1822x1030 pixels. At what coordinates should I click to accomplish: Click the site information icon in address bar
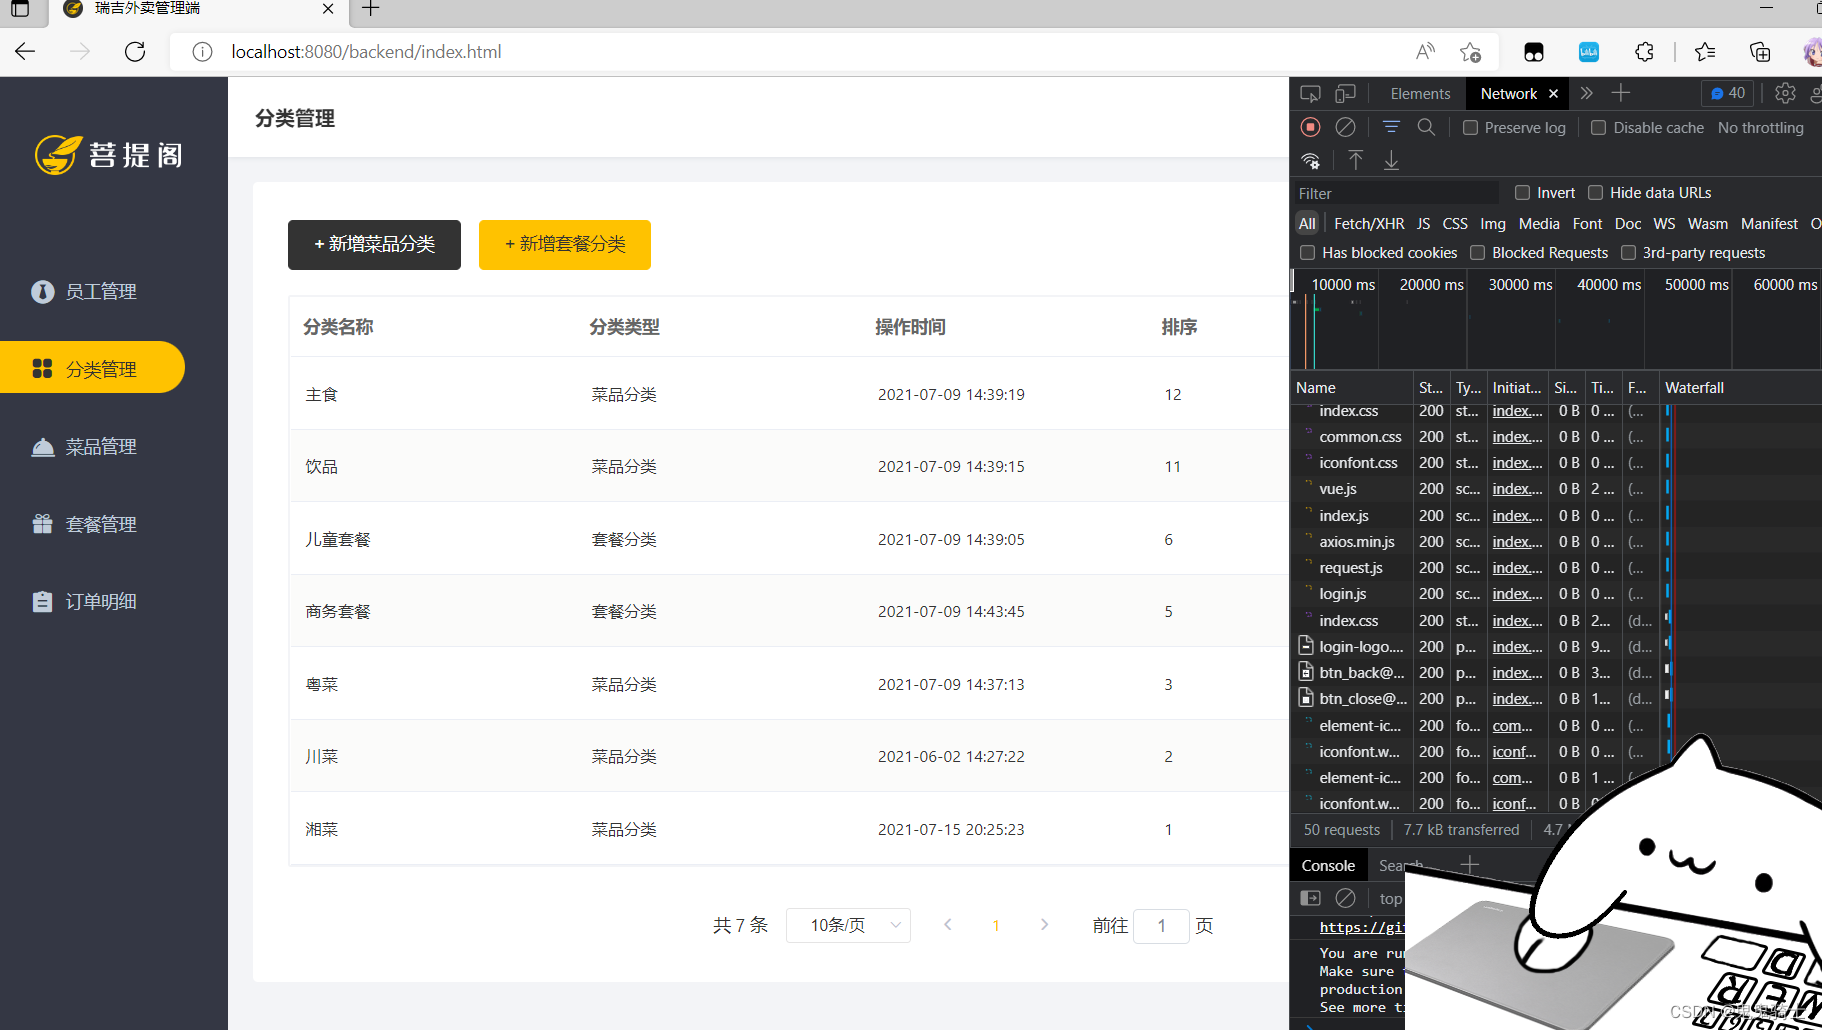pos(202,52)
